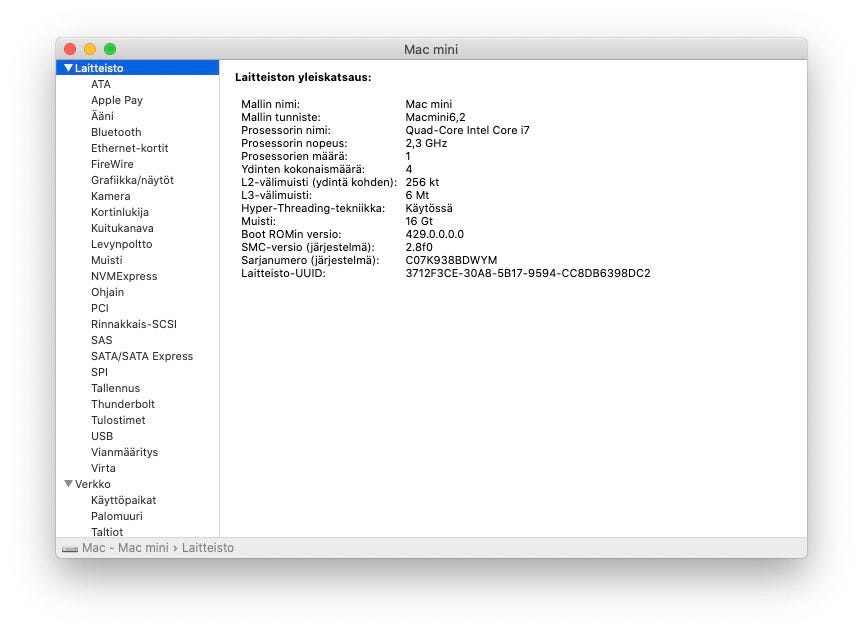Open SPI entry in sidebar

(x=99, y=372)
